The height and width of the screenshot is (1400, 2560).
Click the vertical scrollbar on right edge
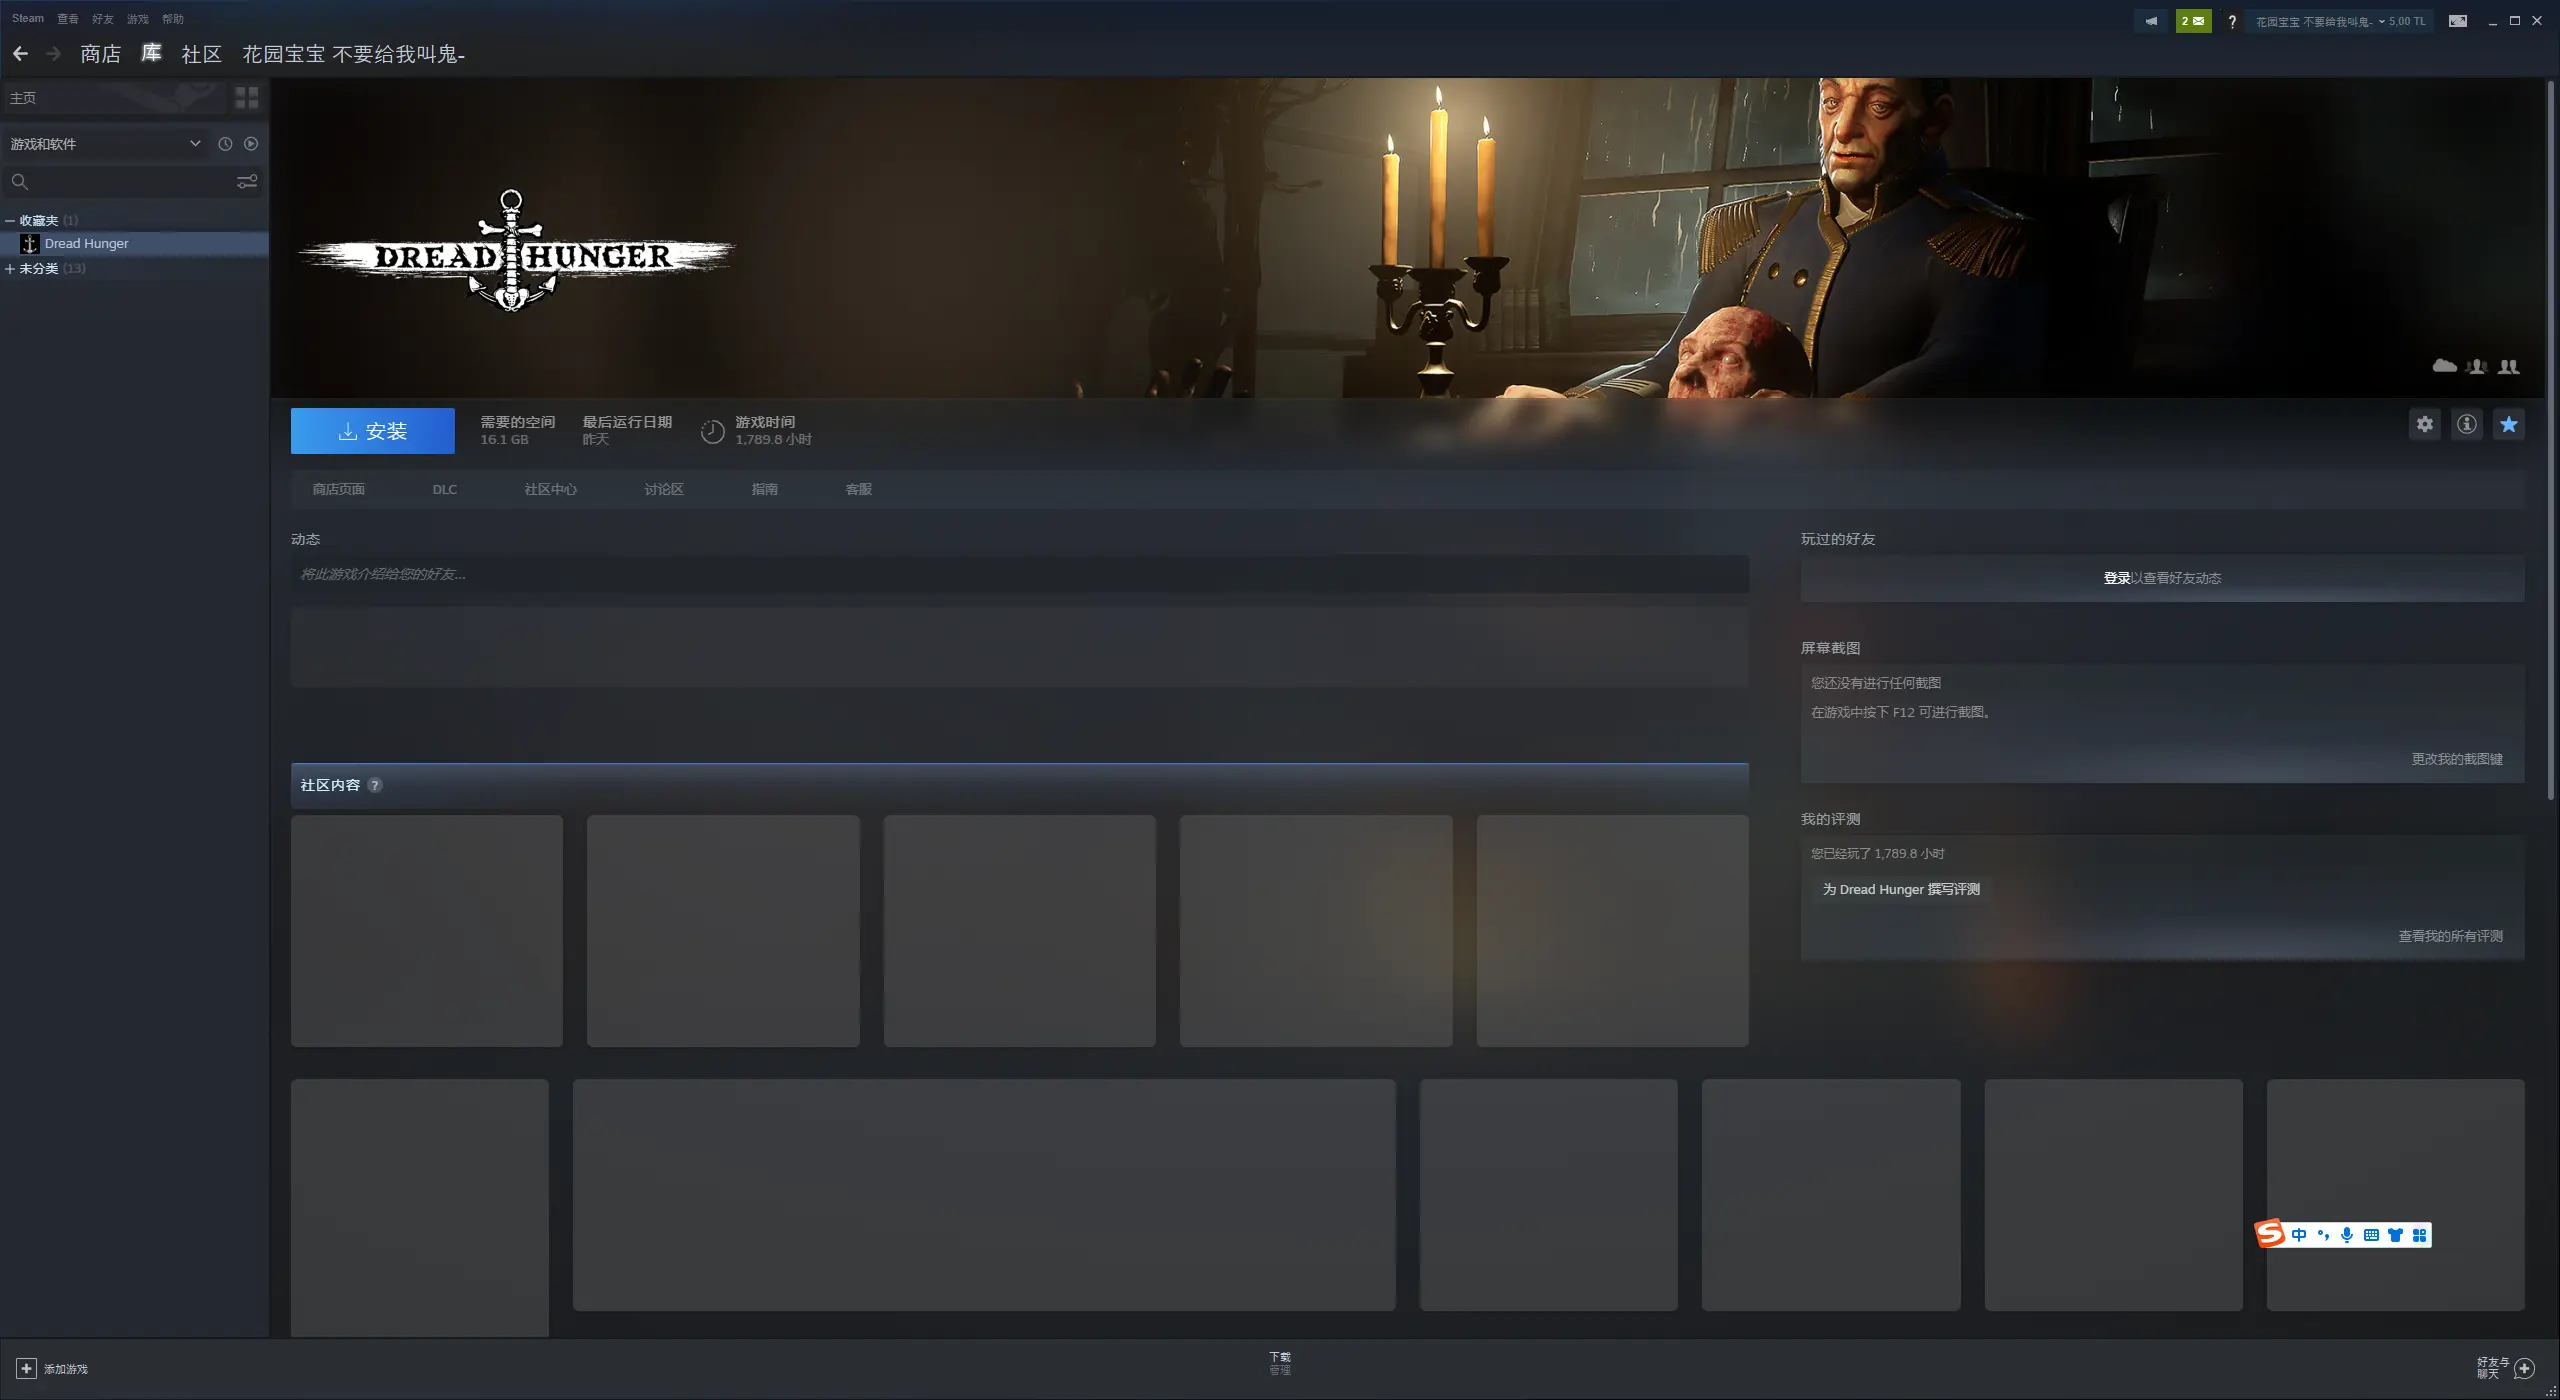[2550, 440]
